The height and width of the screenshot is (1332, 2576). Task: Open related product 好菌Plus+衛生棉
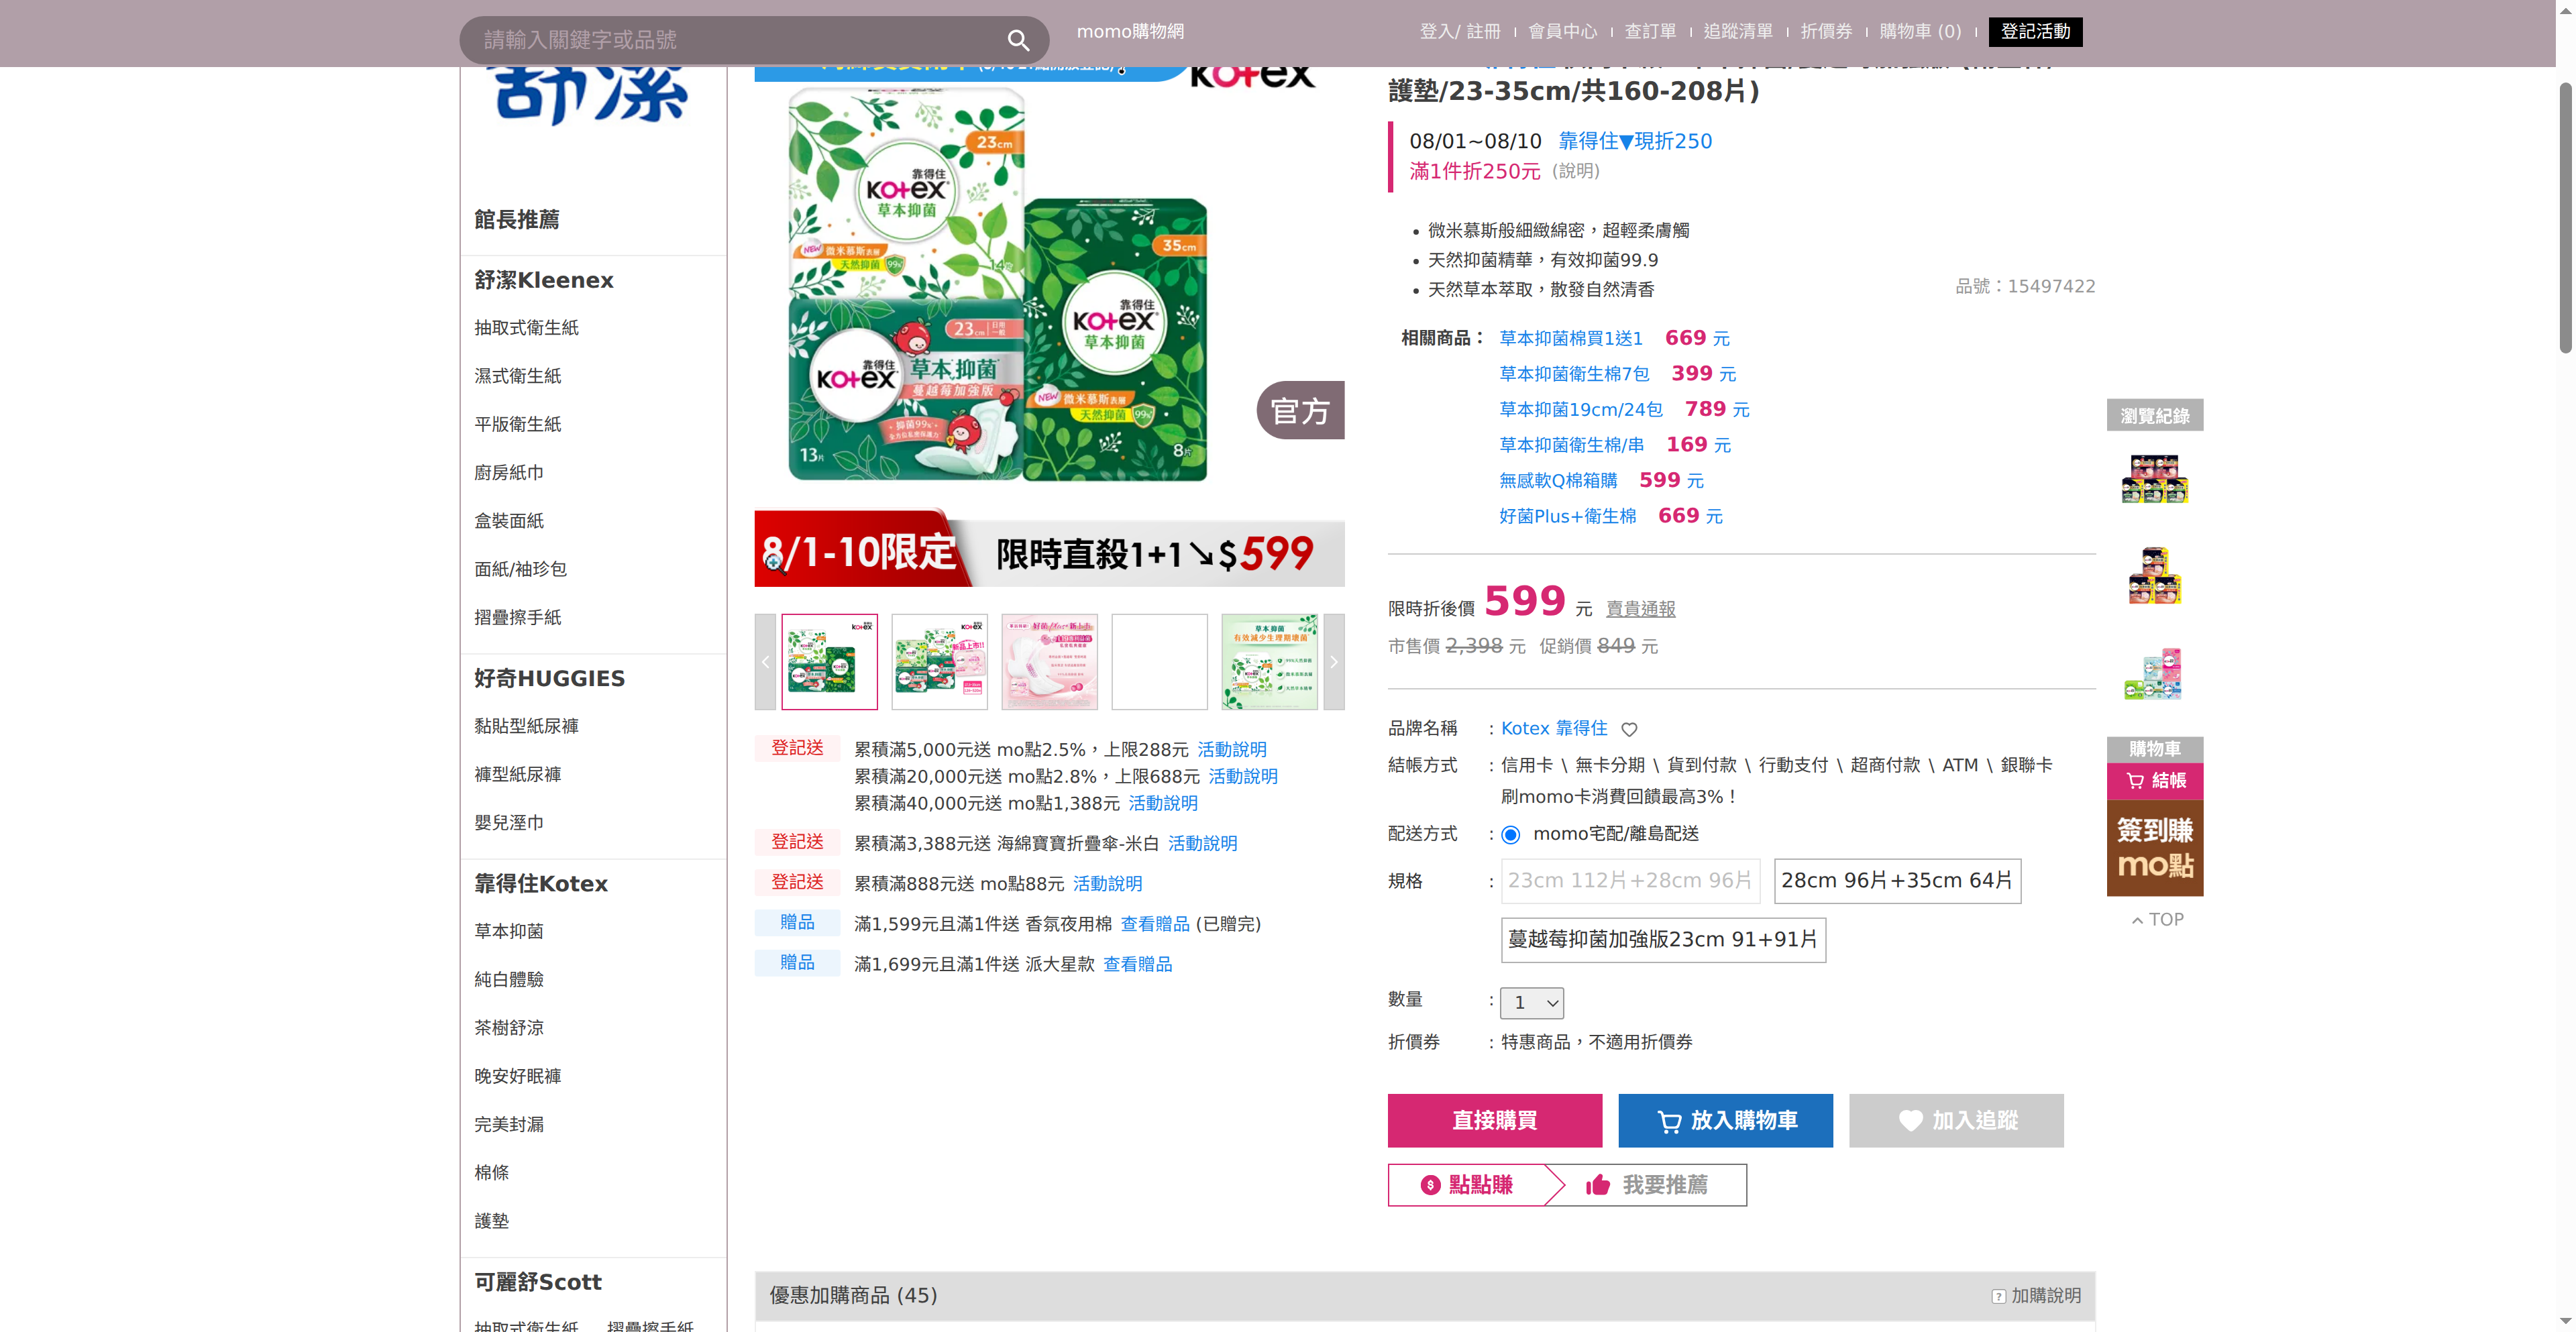[1568, 516]
